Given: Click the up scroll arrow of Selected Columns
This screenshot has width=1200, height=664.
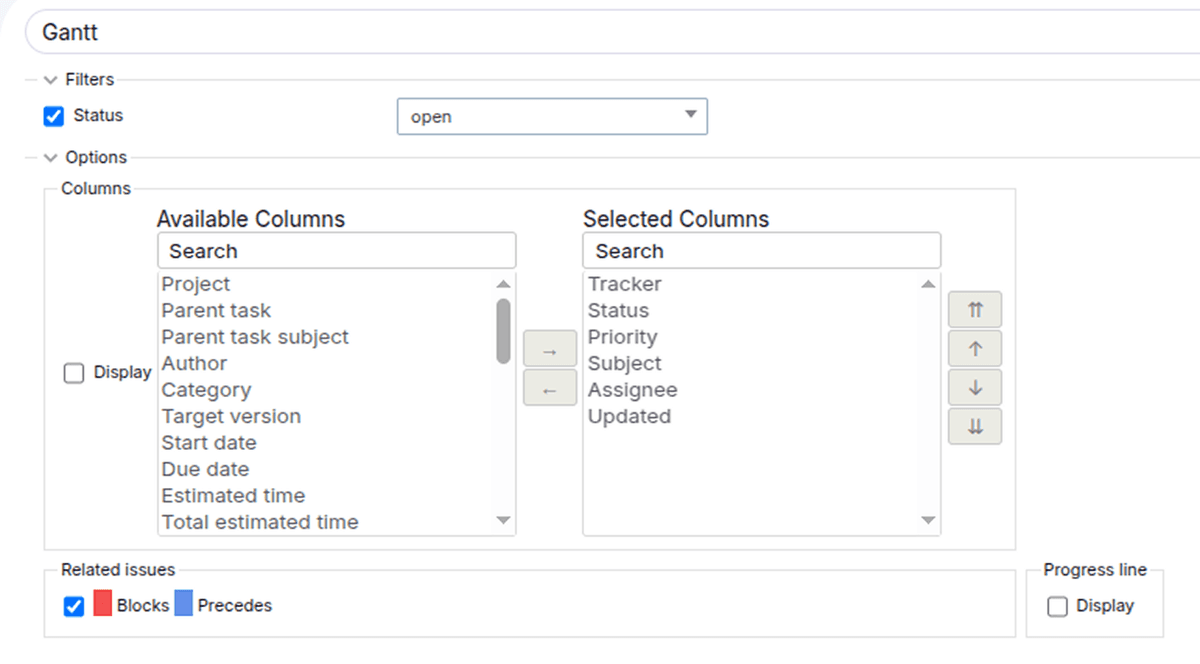Looking at the screenshot, I should 928,284.
